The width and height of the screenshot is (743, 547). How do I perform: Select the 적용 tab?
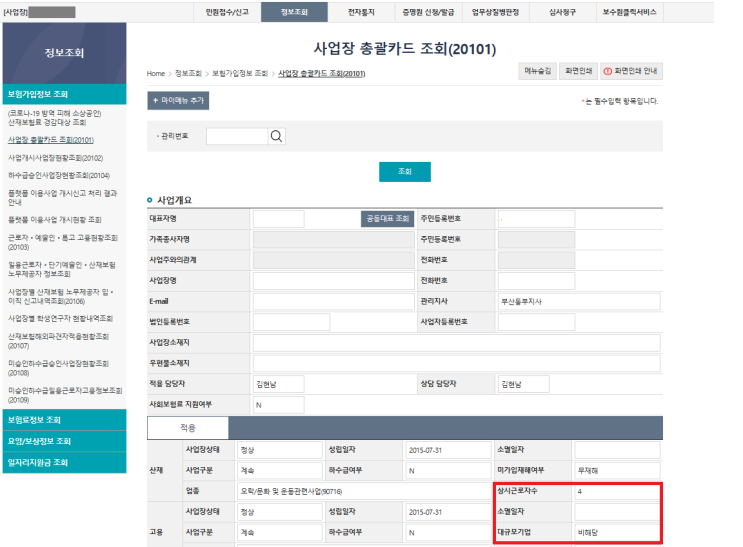point(188,427)
